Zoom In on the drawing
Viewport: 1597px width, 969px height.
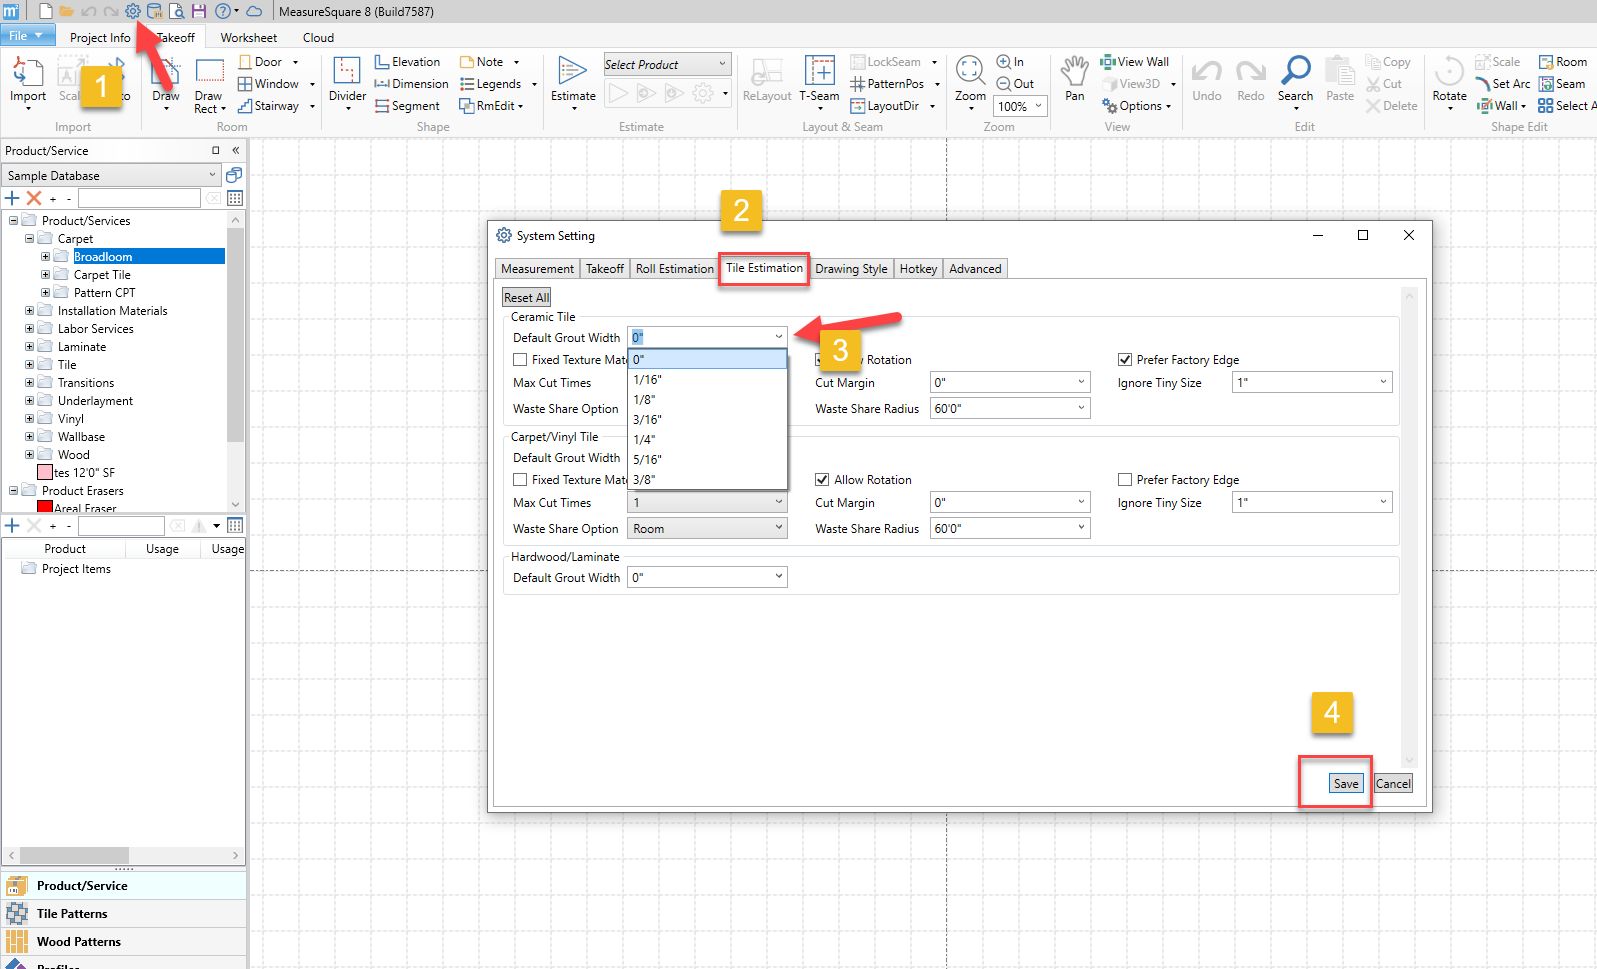pyautogui.click(x=1010, y=62)
